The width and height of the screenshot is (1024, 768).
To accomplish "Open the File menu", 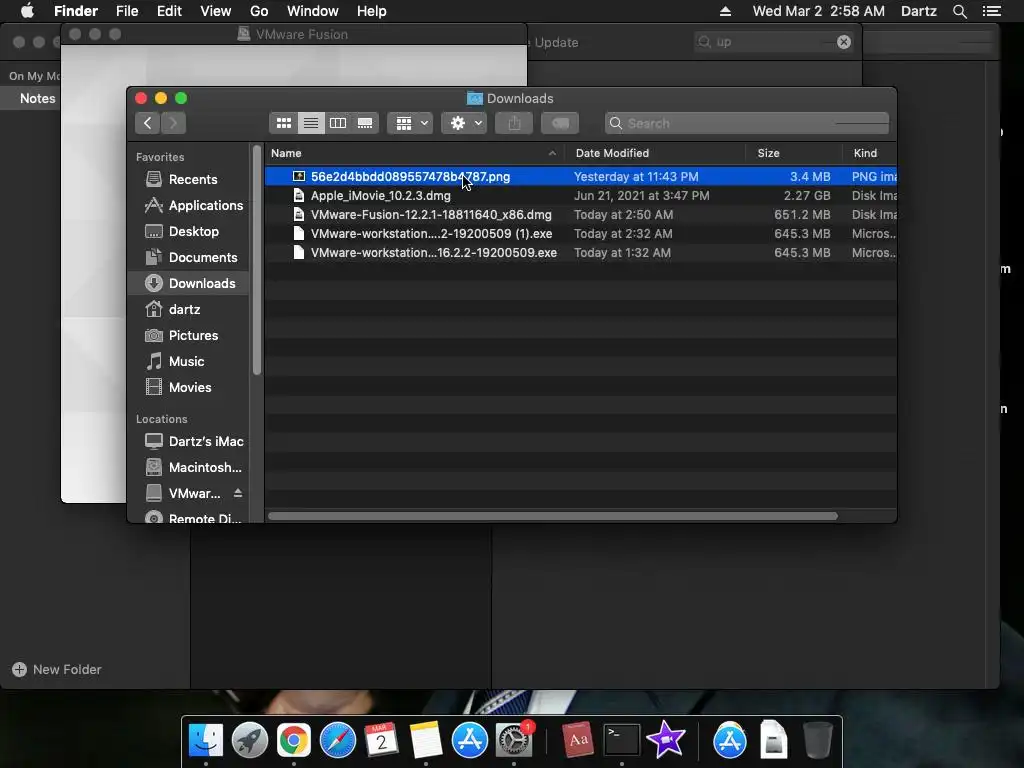I will point(127,11).
